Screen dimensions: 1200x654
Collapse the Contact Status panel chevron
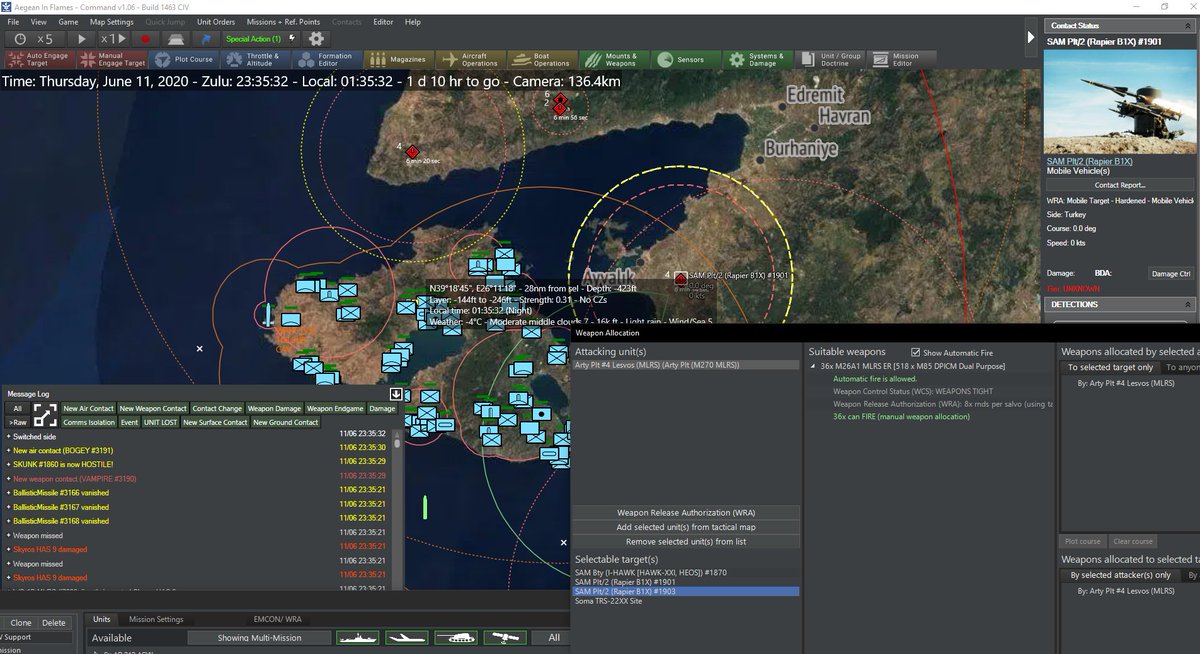point(1188,24)
